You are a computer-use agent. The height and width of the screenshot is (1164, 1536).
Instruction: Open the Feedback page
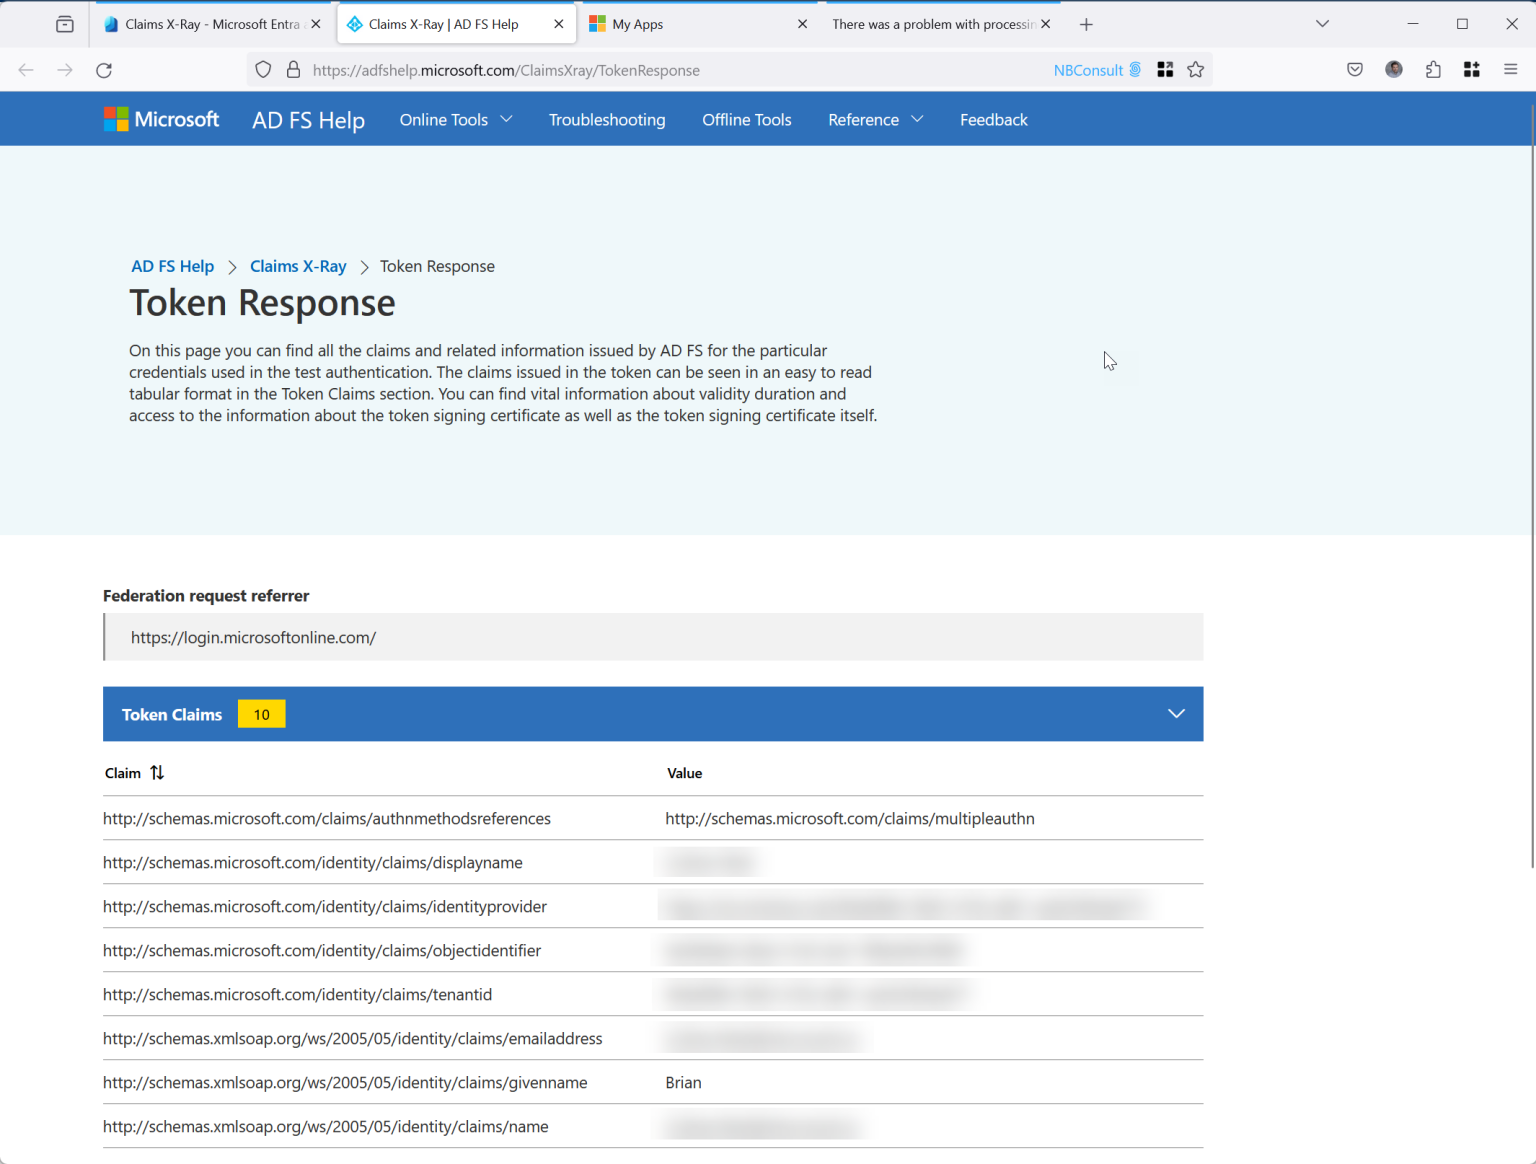coord(993,119)
